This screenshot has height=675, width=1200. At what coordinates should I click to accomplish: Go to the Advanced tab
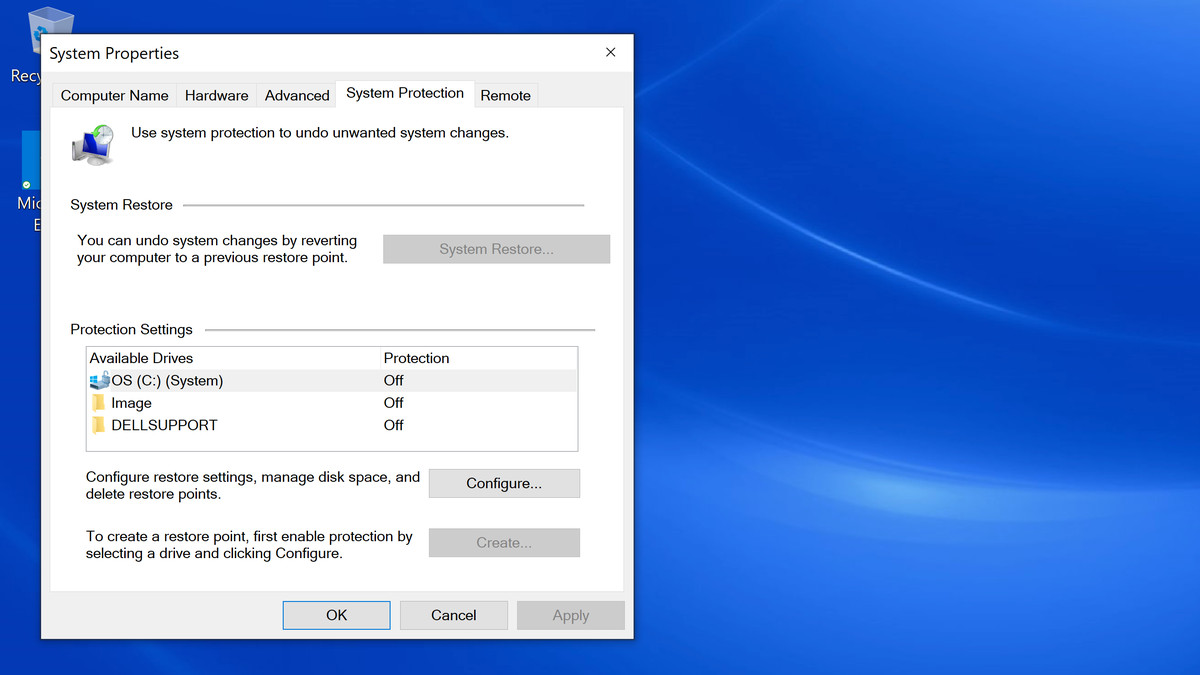click(297, 95)
